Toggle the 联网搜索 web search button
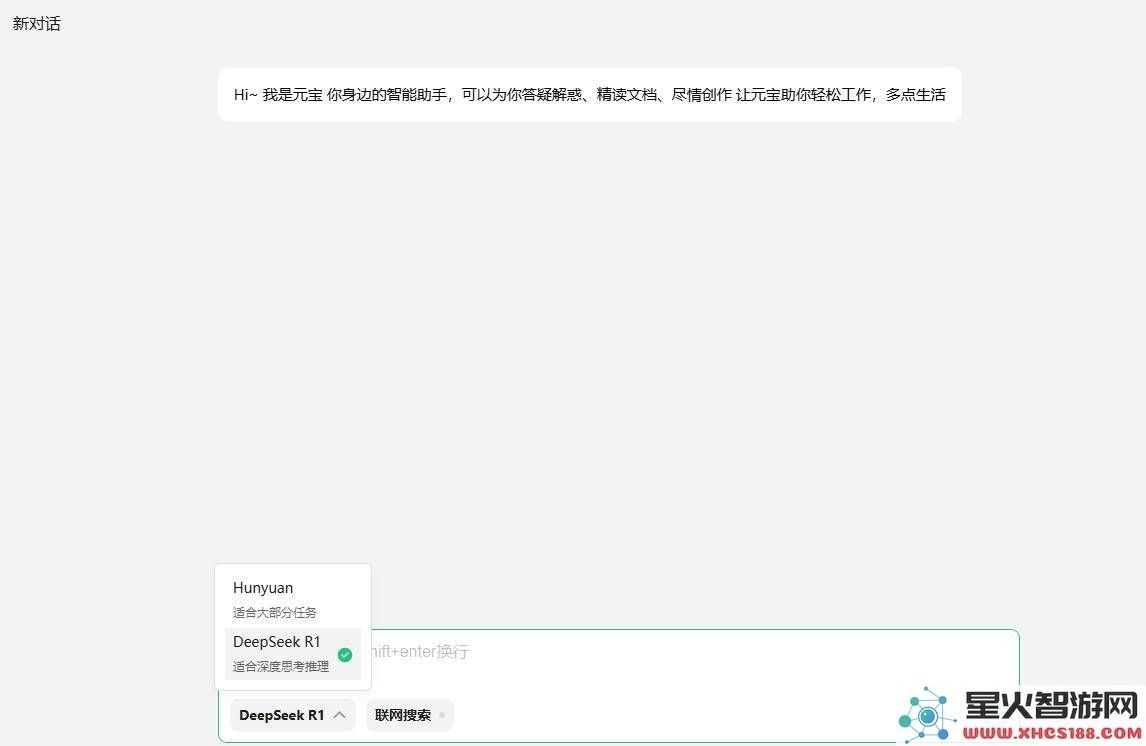This screenshot has height=746, width=1146. 409,715
